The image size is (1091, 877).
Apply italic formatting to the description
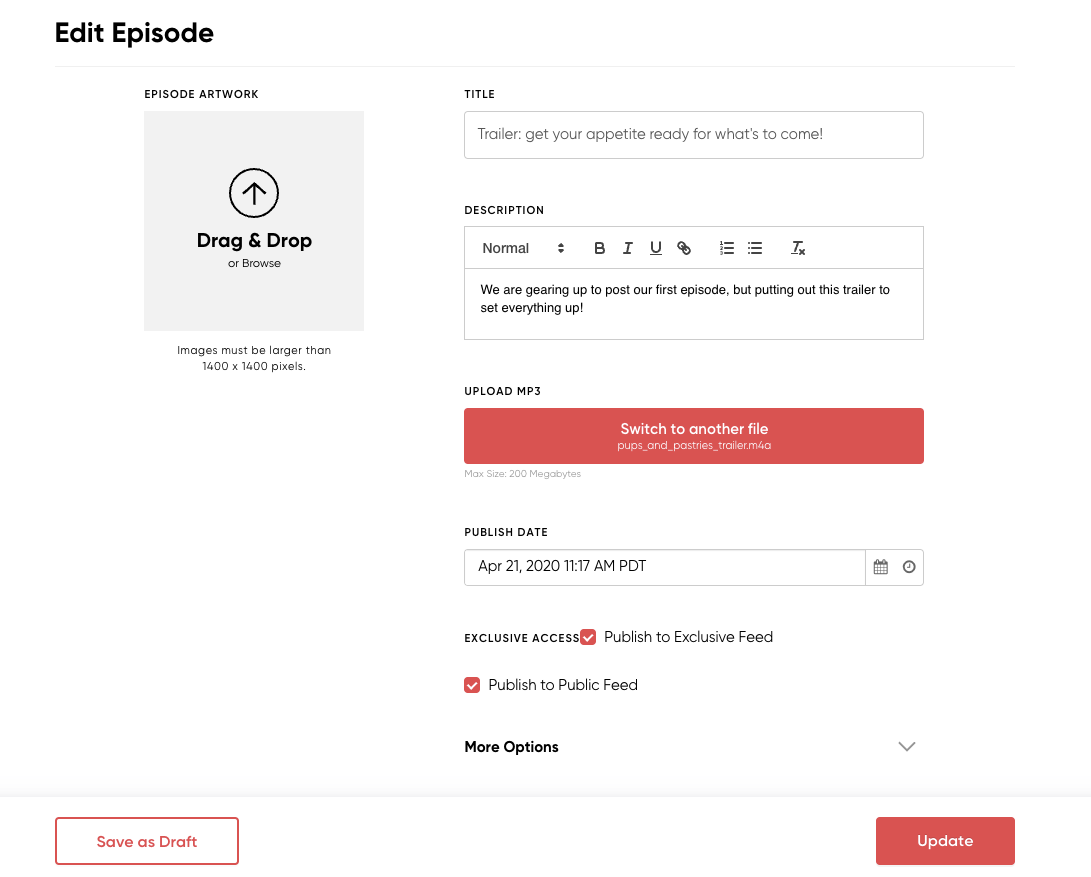pyautogui.click(x=627, y=247)
